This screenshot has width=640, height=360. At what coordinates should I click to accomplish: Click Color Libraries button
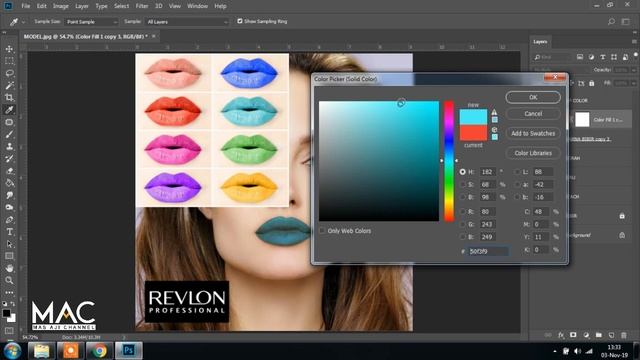pos(533,153)
